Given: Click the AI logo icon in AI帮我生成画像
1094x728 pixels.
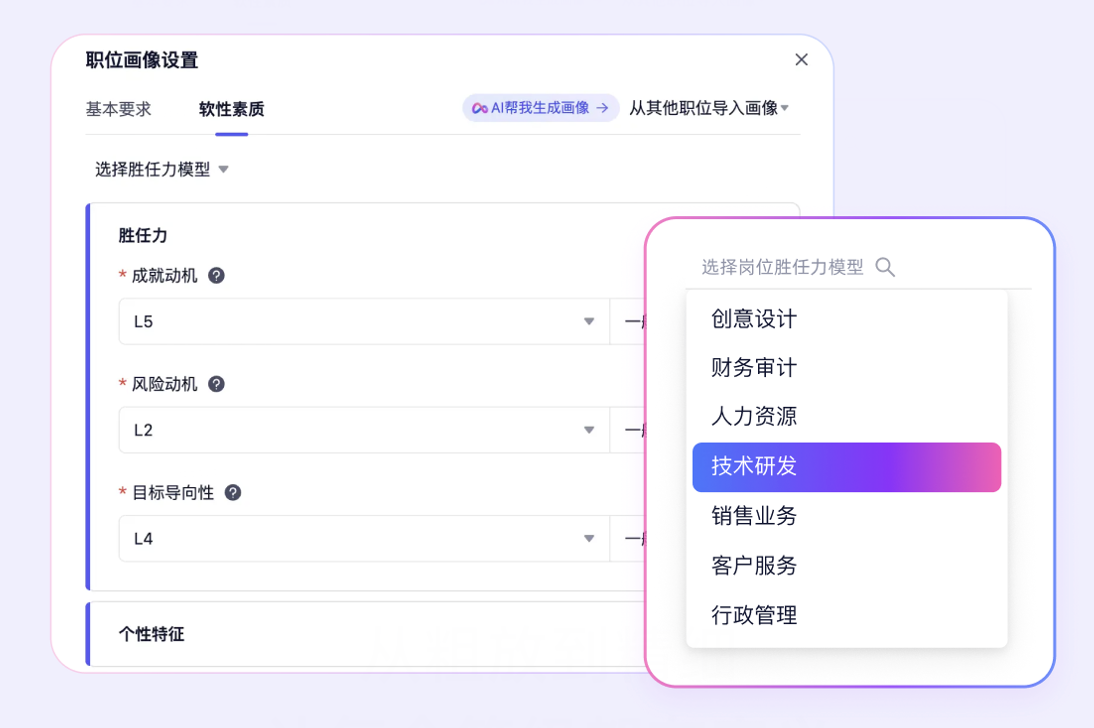Looking at the screenshot, I should [479, 108].
